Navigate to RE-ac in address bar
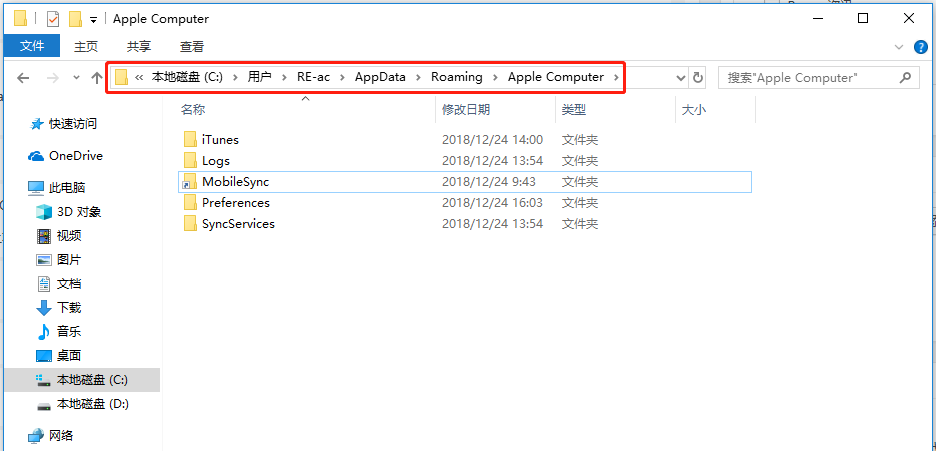The width and height of the screenshot is (936, 451). tap(313, 77)
